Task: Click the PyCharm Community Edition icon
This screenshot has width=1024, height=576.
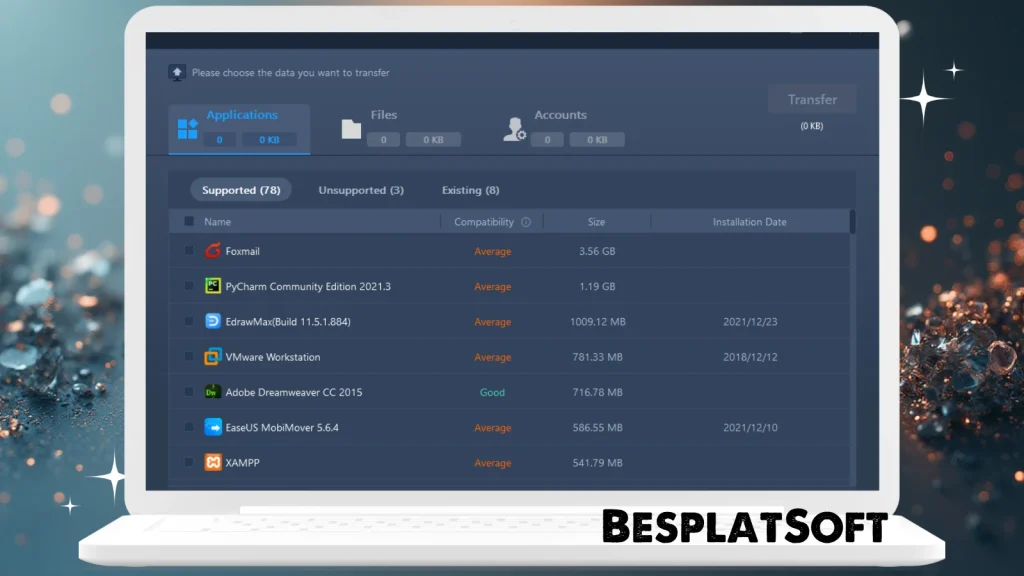Action: coord(212,286)
